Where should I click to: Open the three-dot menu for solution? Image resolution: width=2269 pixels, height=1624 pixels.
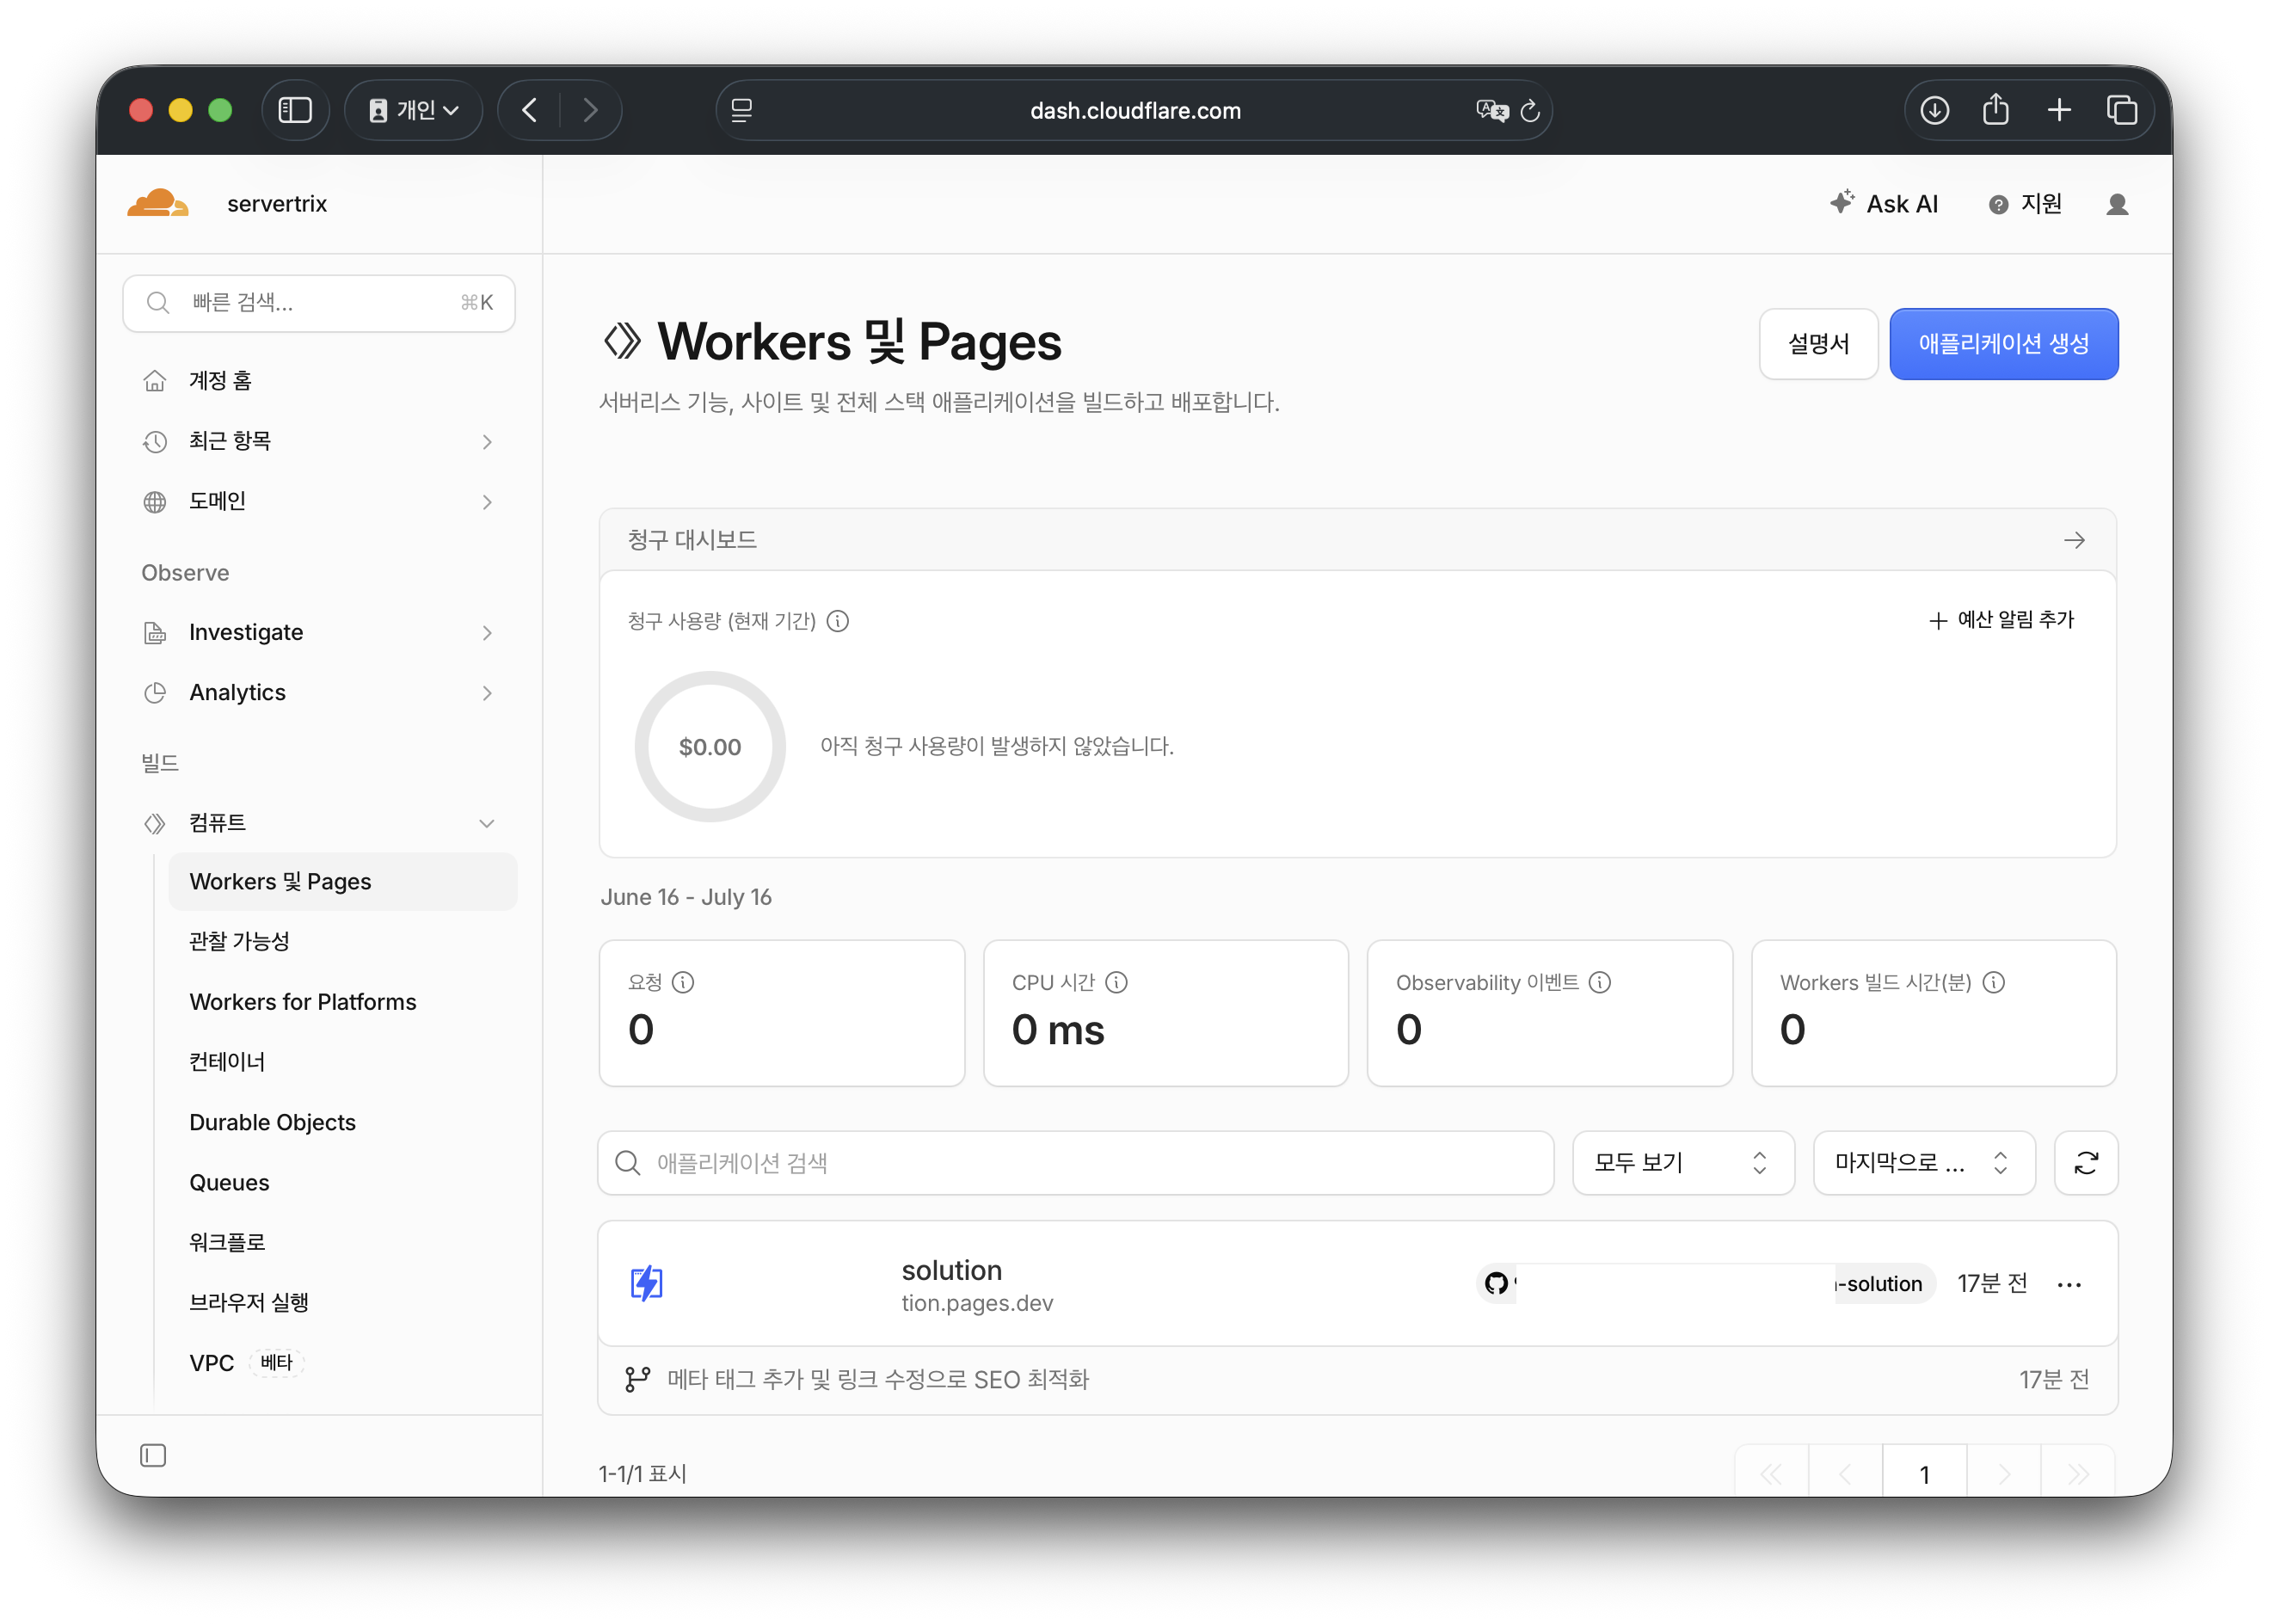click(2069, 1284)
